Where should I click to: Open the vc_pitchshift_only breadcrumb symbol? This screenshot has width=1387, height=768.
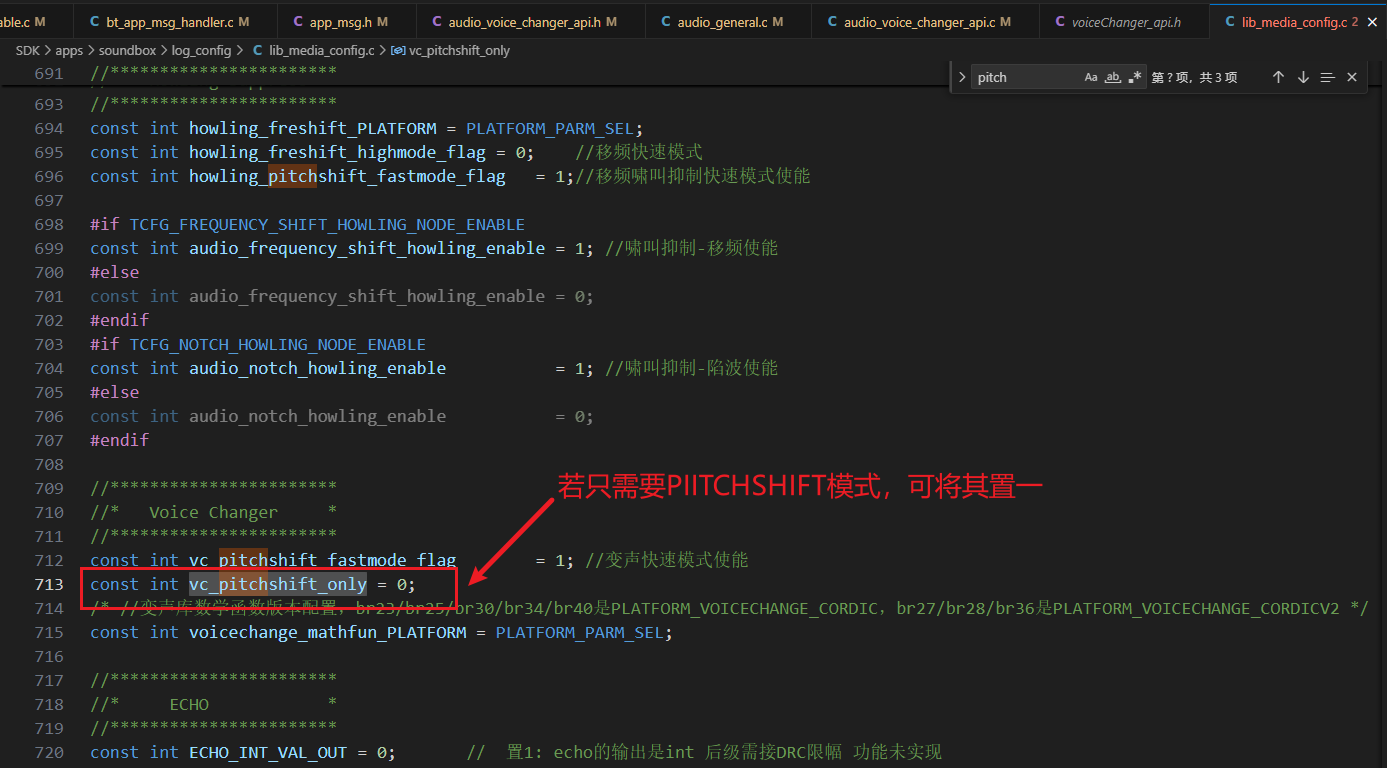click(451, 50)
